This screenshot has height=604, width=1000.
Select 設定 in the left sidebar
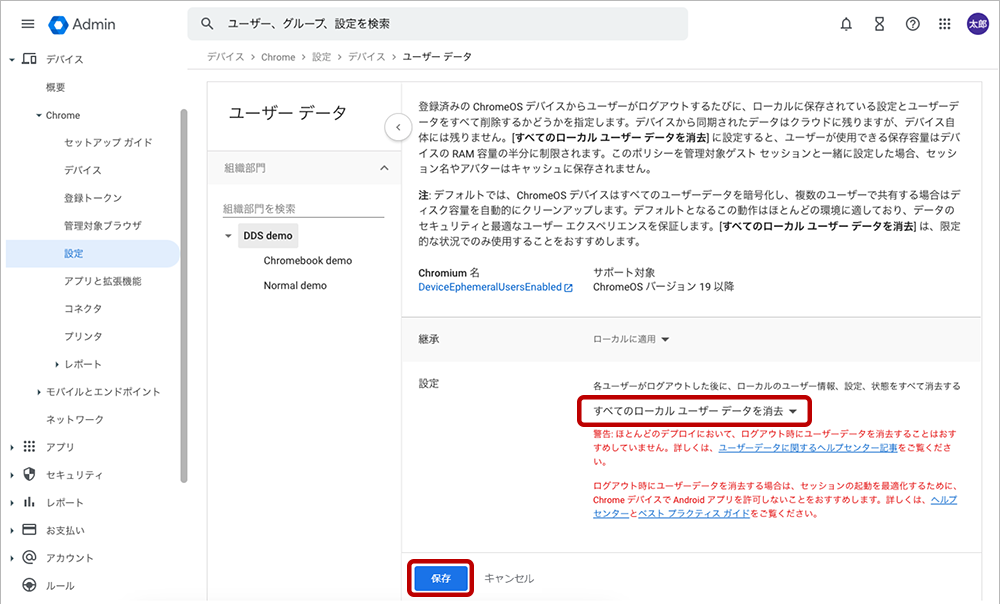coord(74,254)
